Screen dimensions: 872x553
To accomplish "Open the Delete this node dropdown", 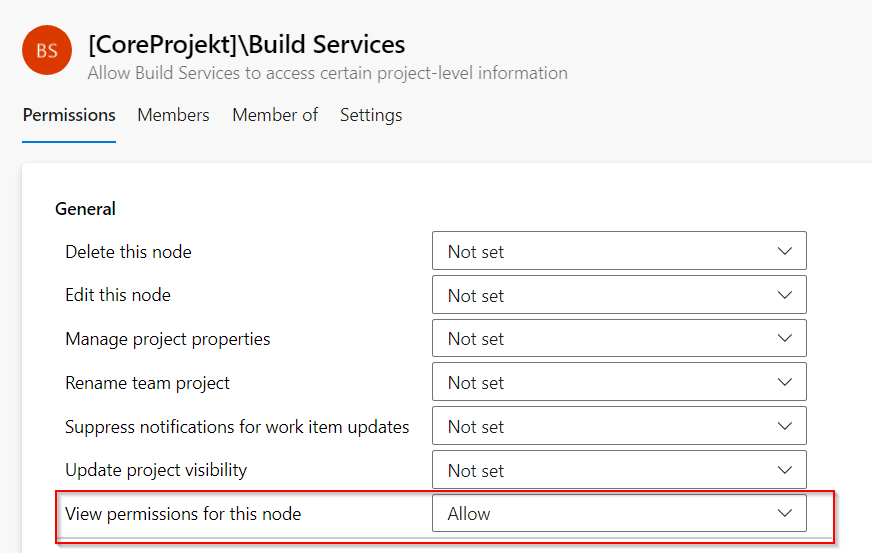I will point(618,252).
